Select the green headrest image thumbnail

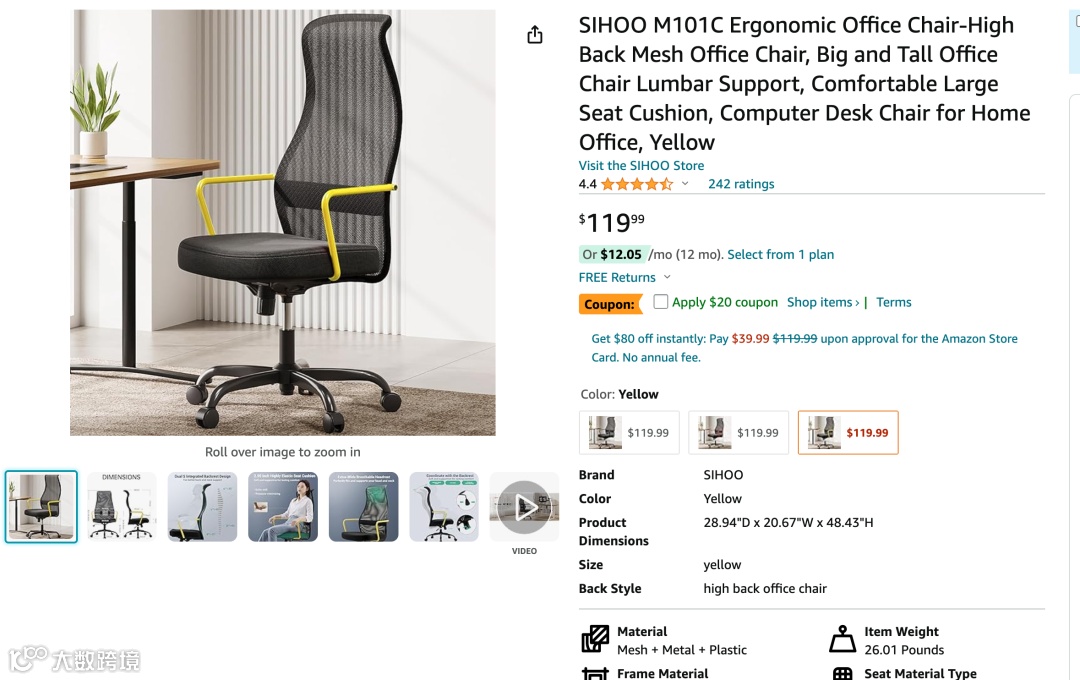pos(364,507)
